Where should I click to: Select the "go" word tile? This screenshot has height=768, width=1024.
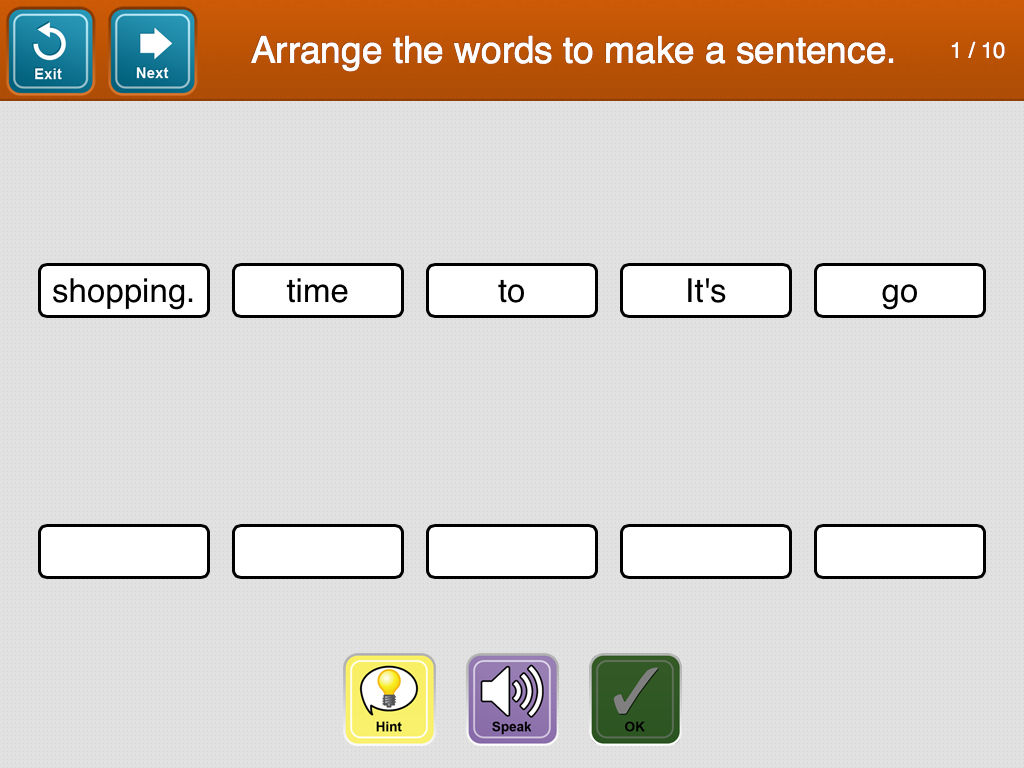click(x=900, y=291)
